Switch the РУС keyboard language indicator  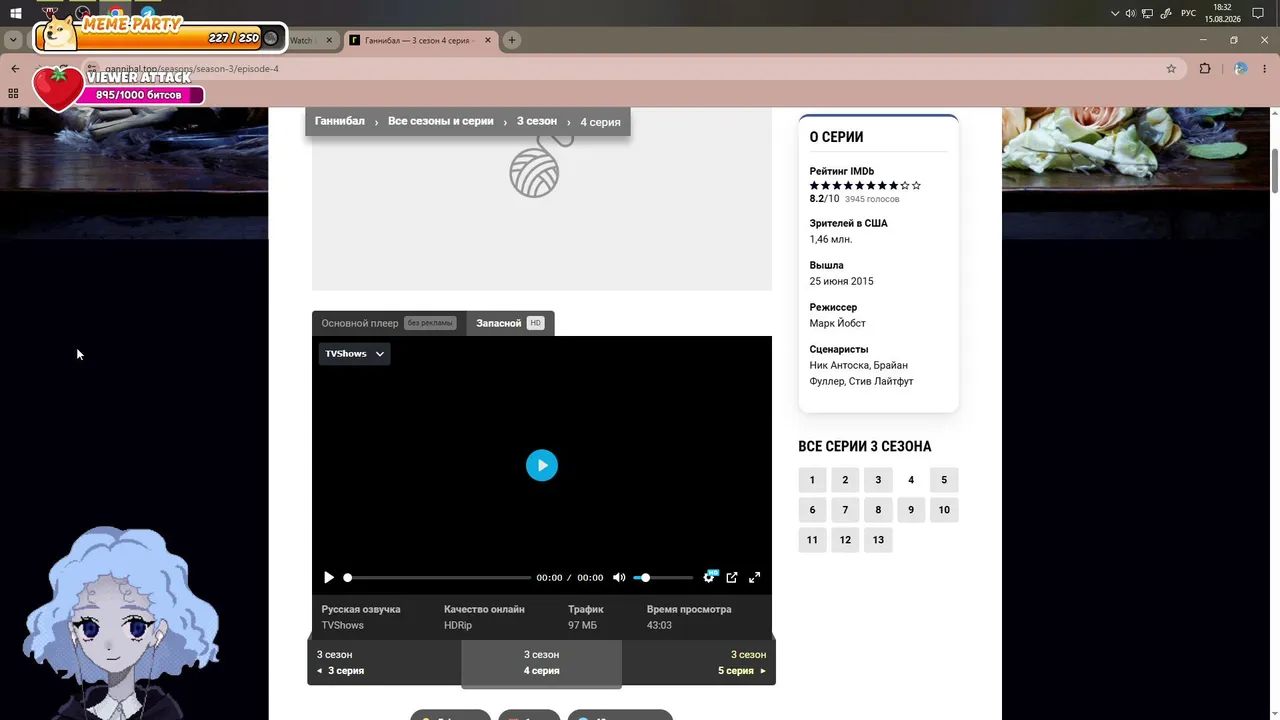[x=1188, y=14]
